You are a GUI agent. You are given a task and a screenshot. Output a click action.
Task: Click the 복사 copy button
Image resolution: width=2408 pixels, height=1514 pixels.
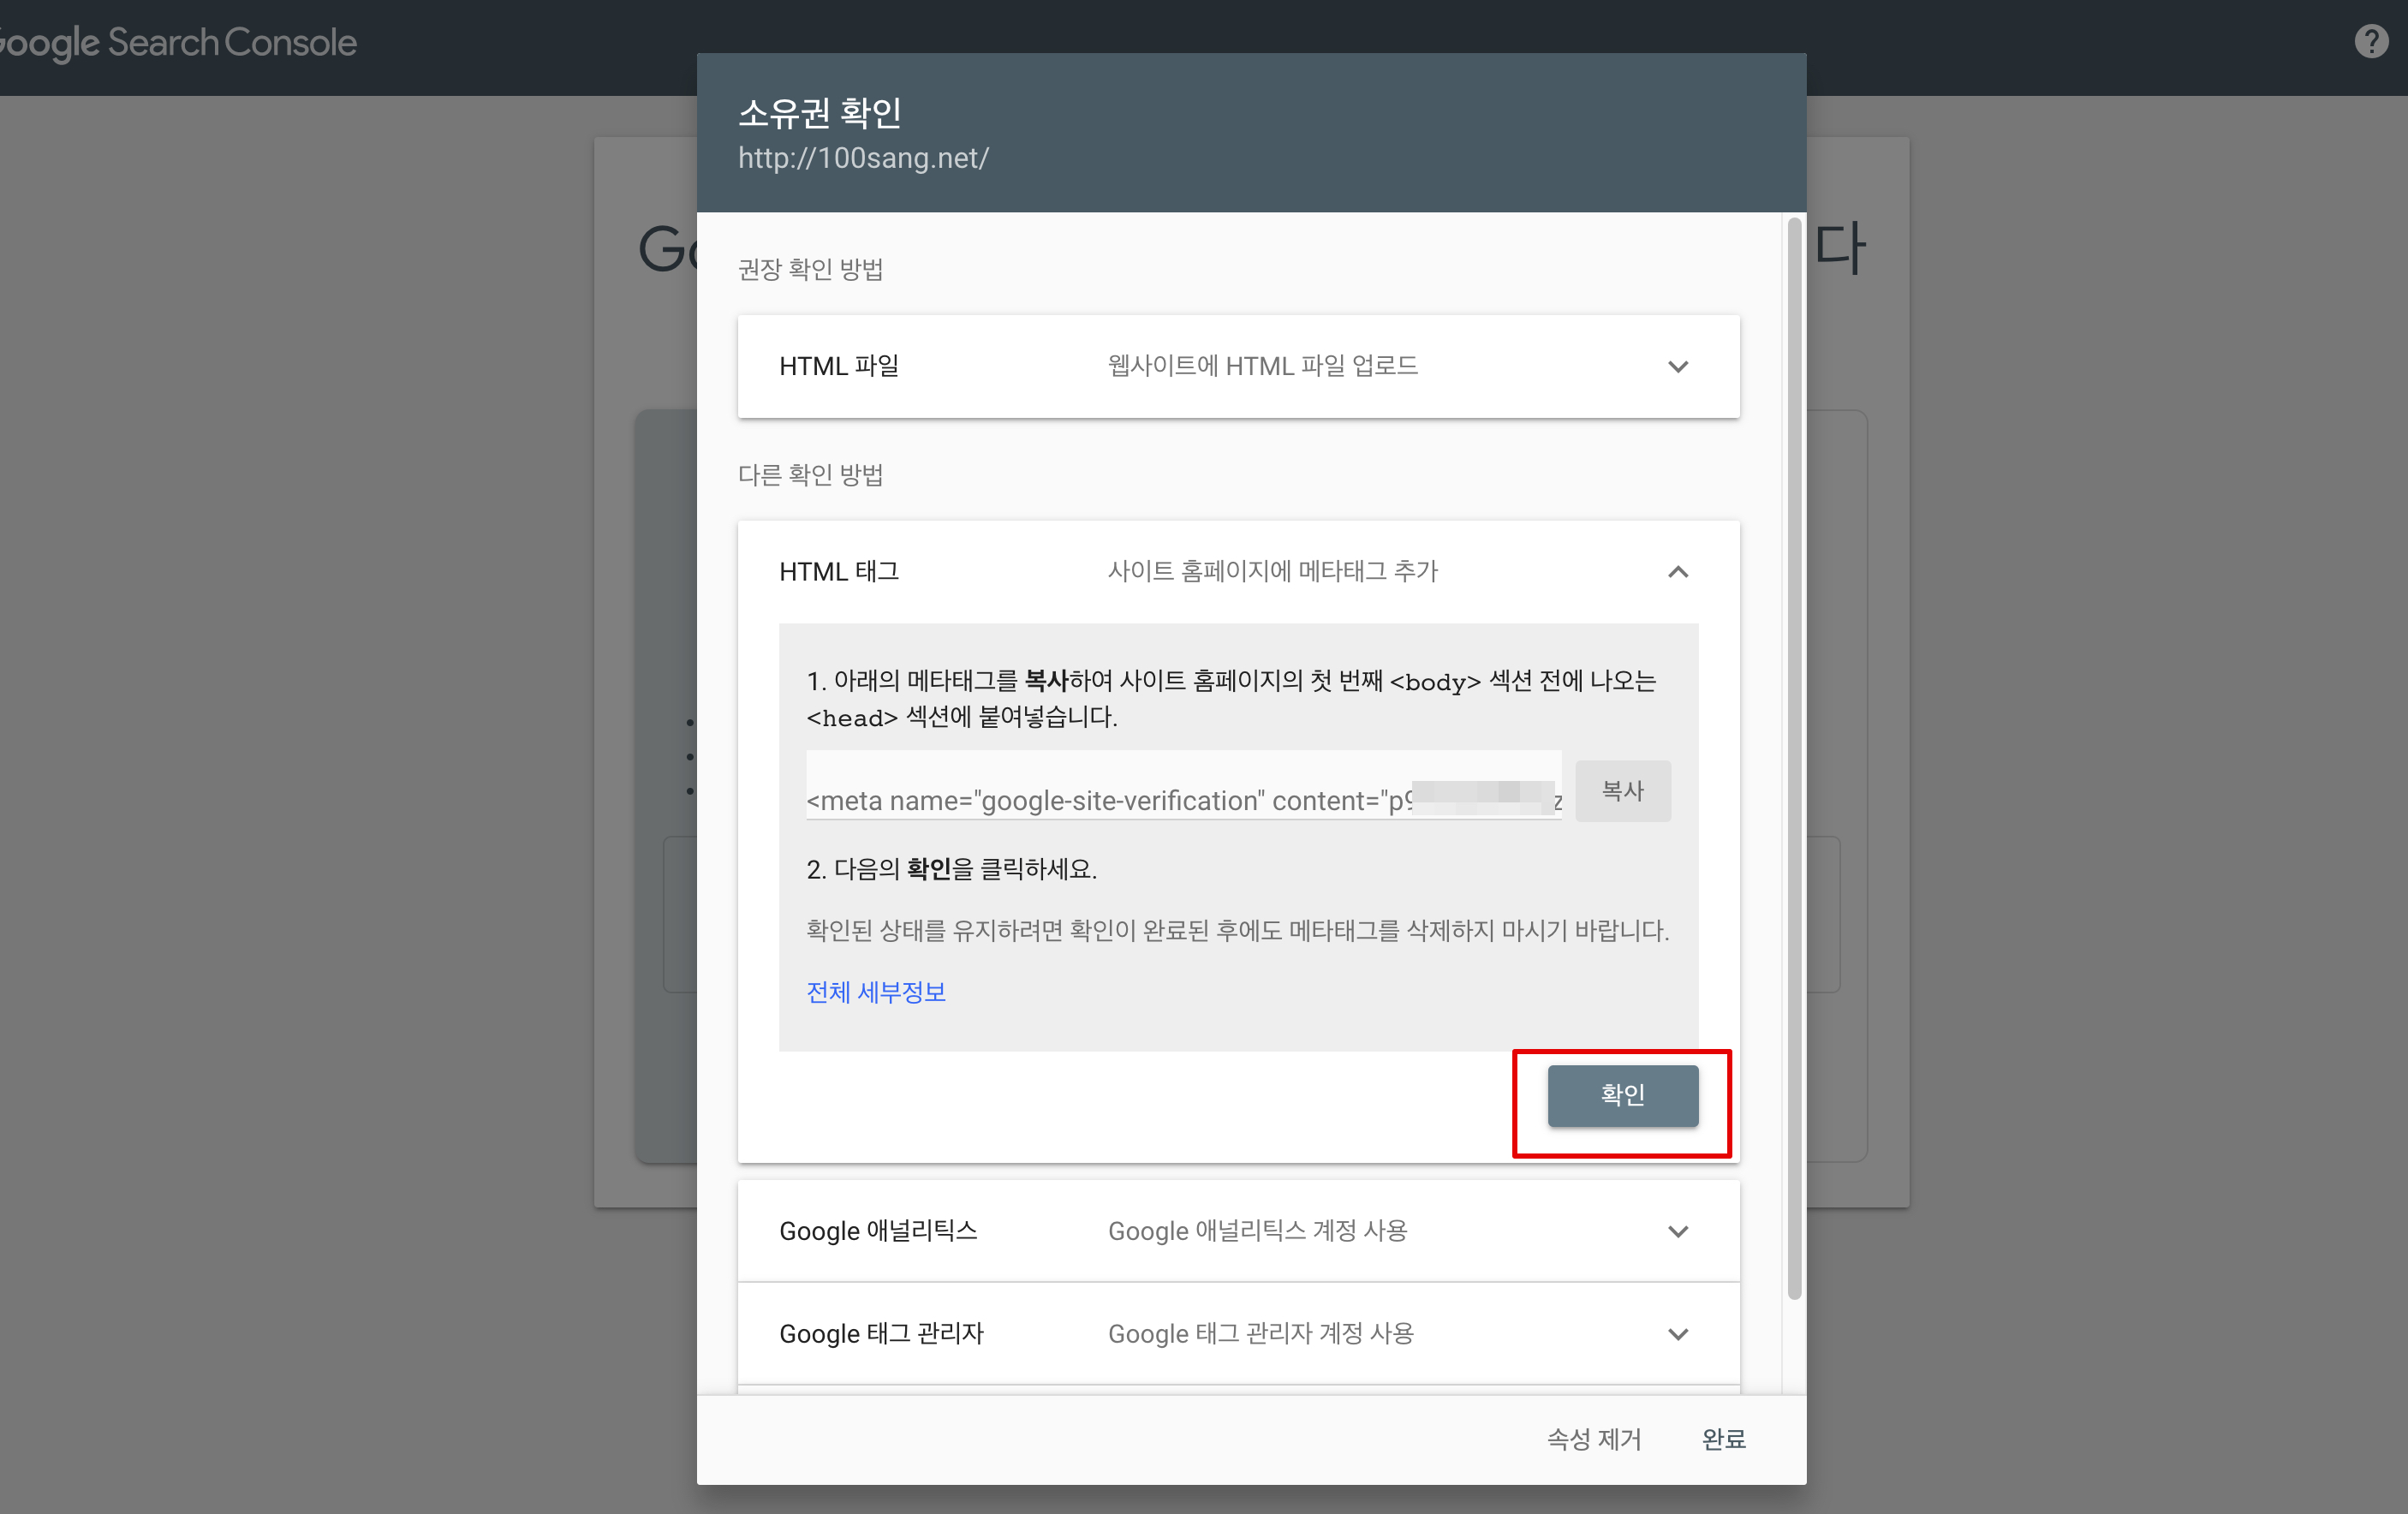(1622, 791)
